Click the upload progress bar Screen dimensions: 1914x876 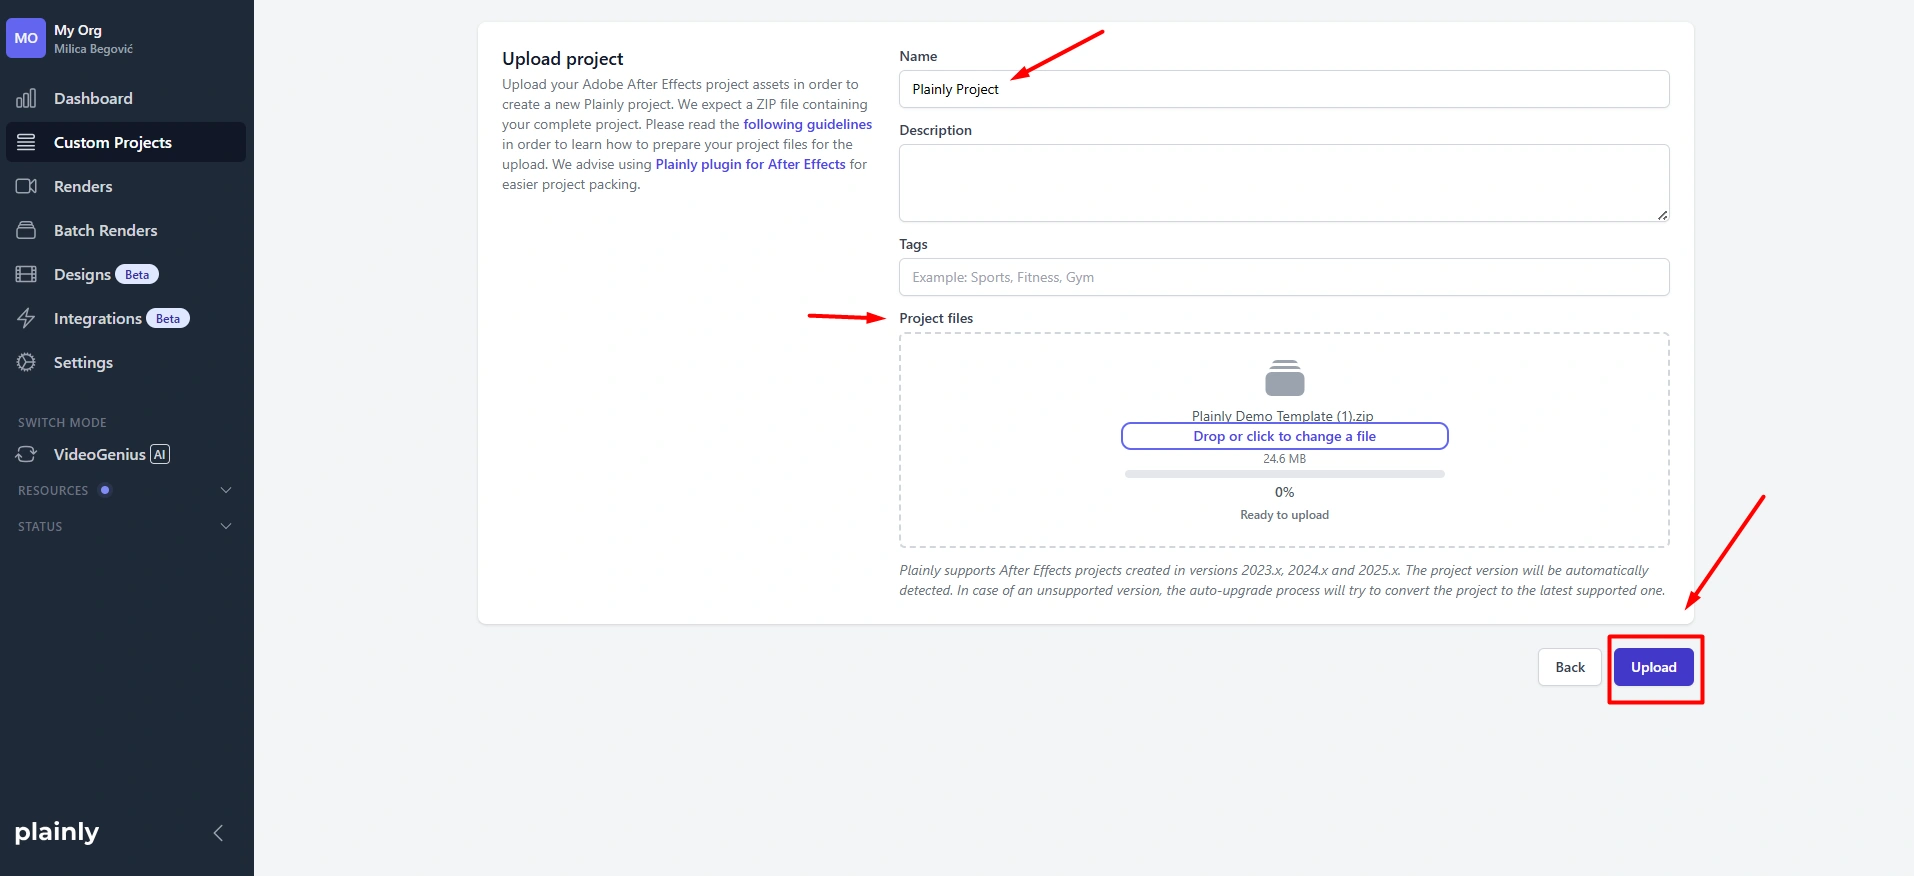pyautogui.click(x=1284, y=474)
